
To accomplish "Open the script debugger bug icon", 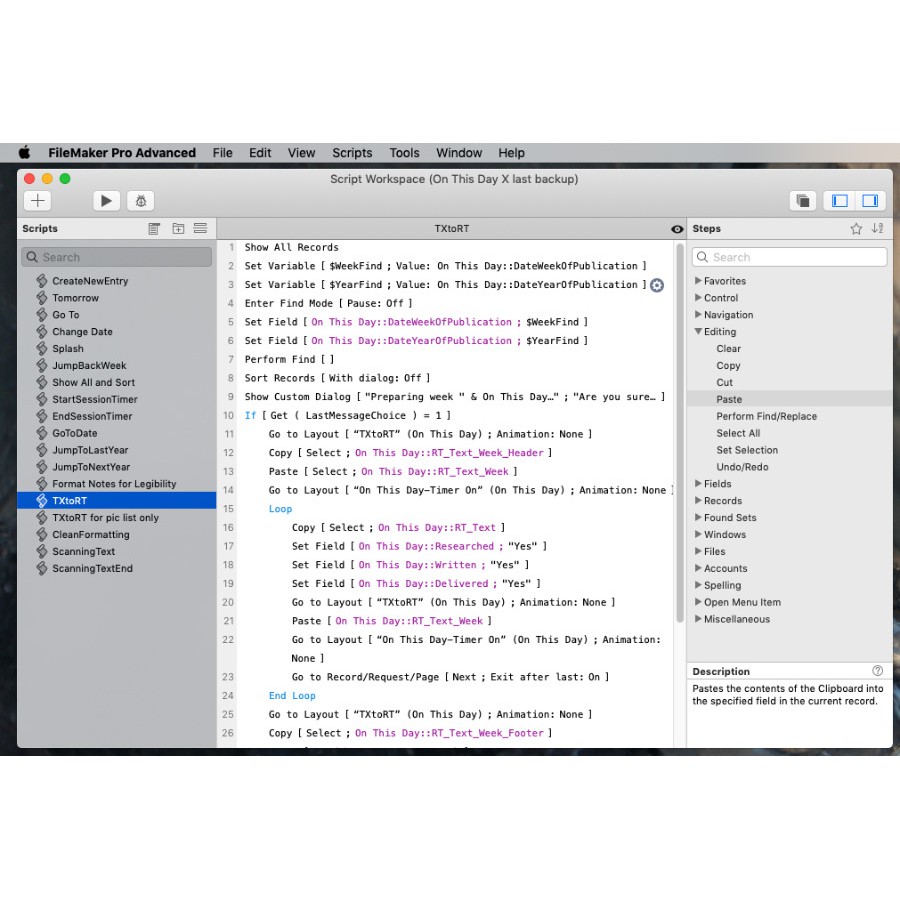I will 141,201.
